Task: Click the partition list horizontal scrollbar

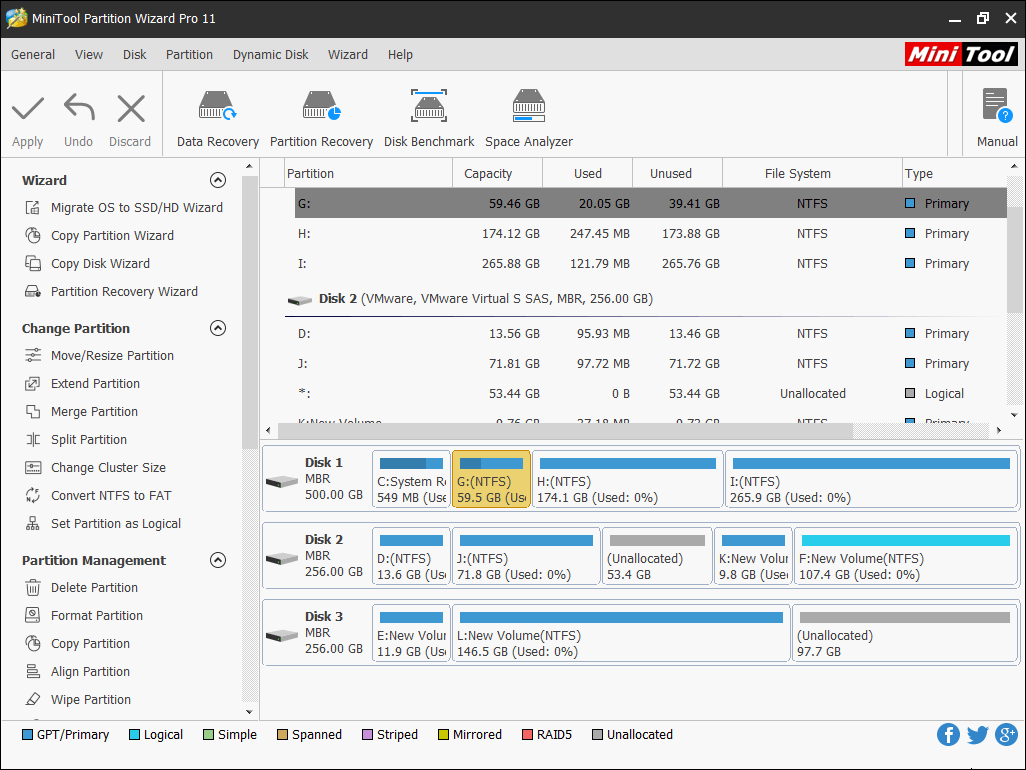Action: click(x=566, y=430)
